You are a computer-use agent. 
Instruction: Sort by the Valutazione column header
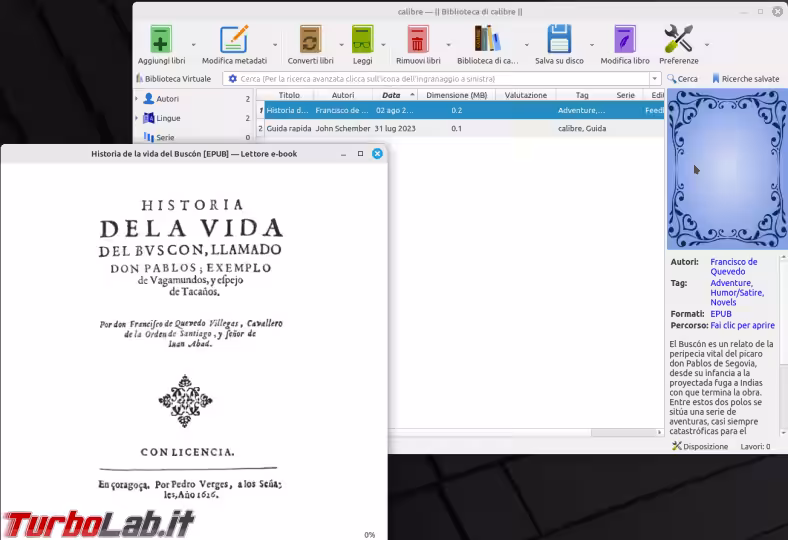[526, 95]
